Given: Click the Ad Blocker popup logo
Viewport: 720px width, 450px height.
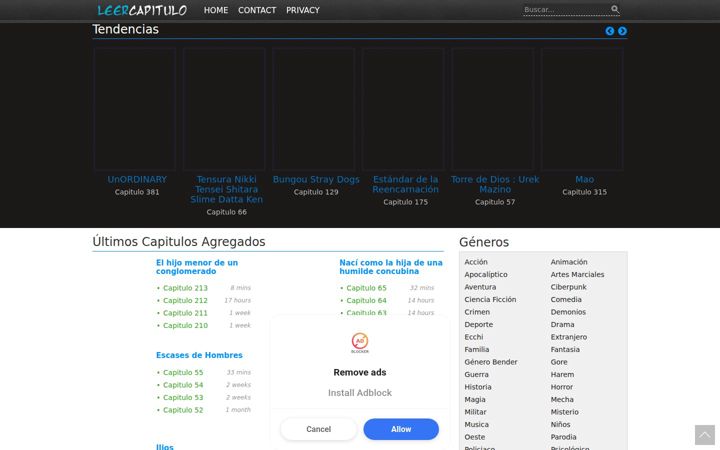Looking at the screenshot, I should tap(360, 343).
